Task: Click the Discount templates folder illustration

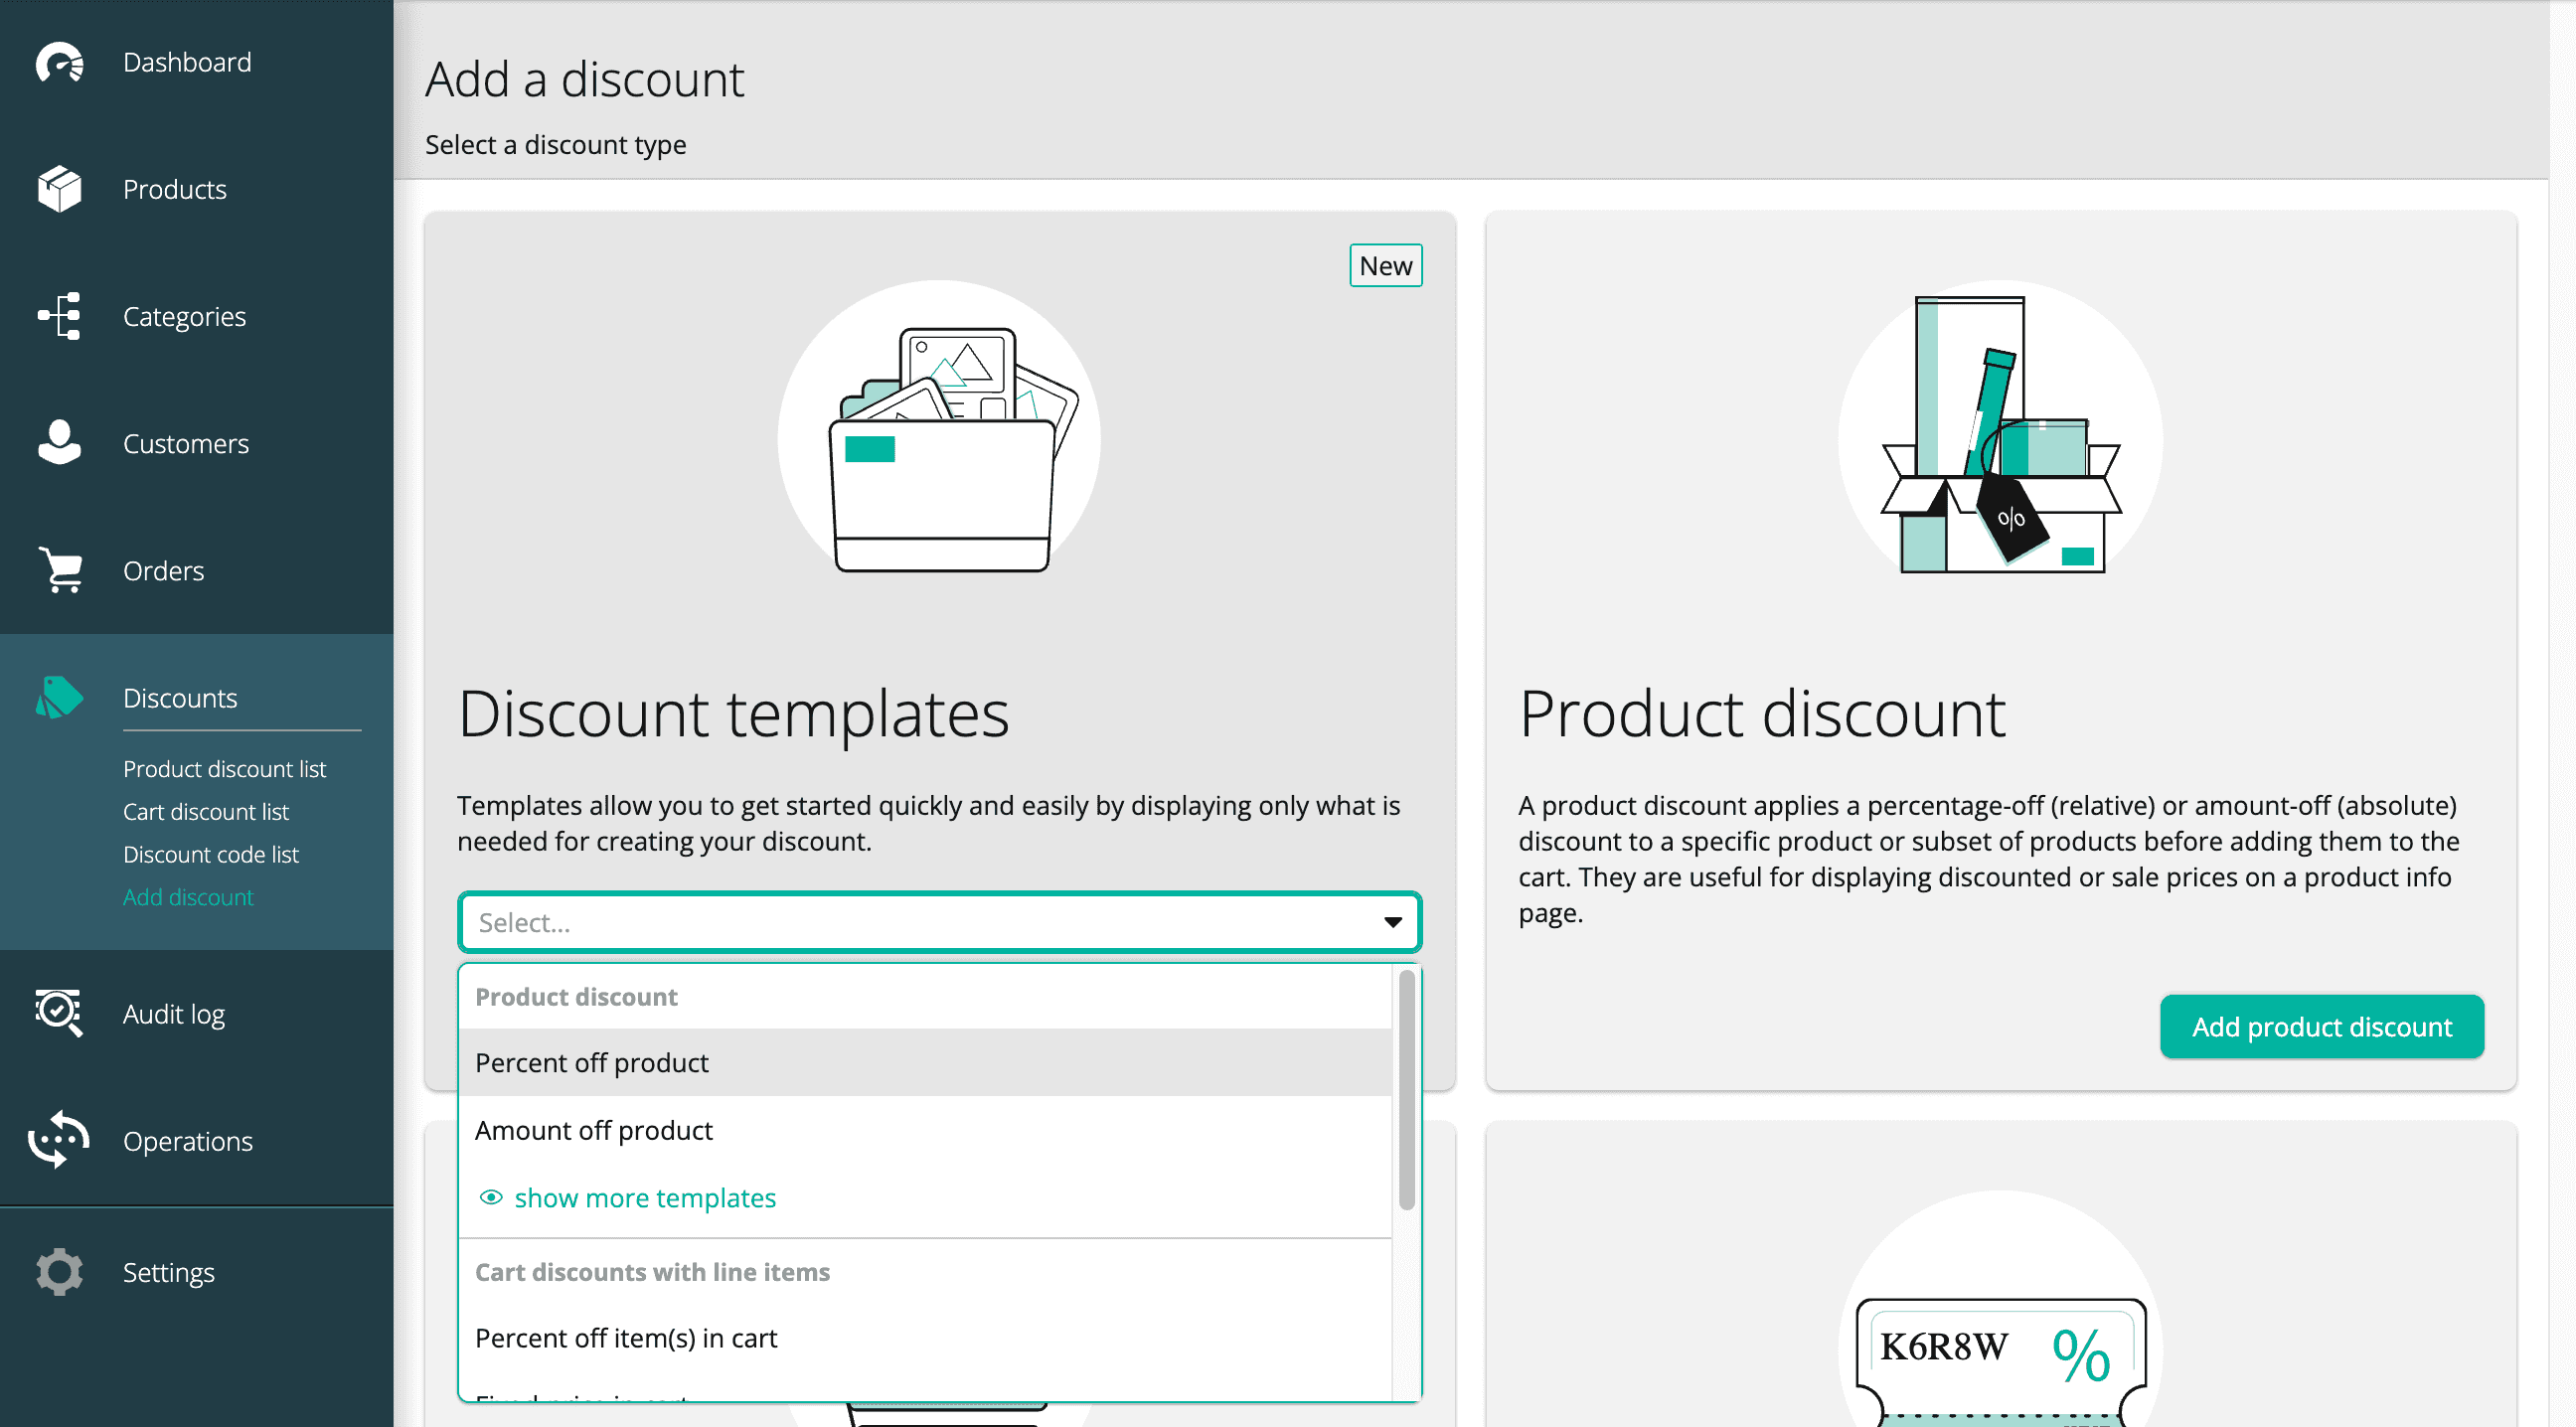Action: pyautogui.click(x=940, y=442)
